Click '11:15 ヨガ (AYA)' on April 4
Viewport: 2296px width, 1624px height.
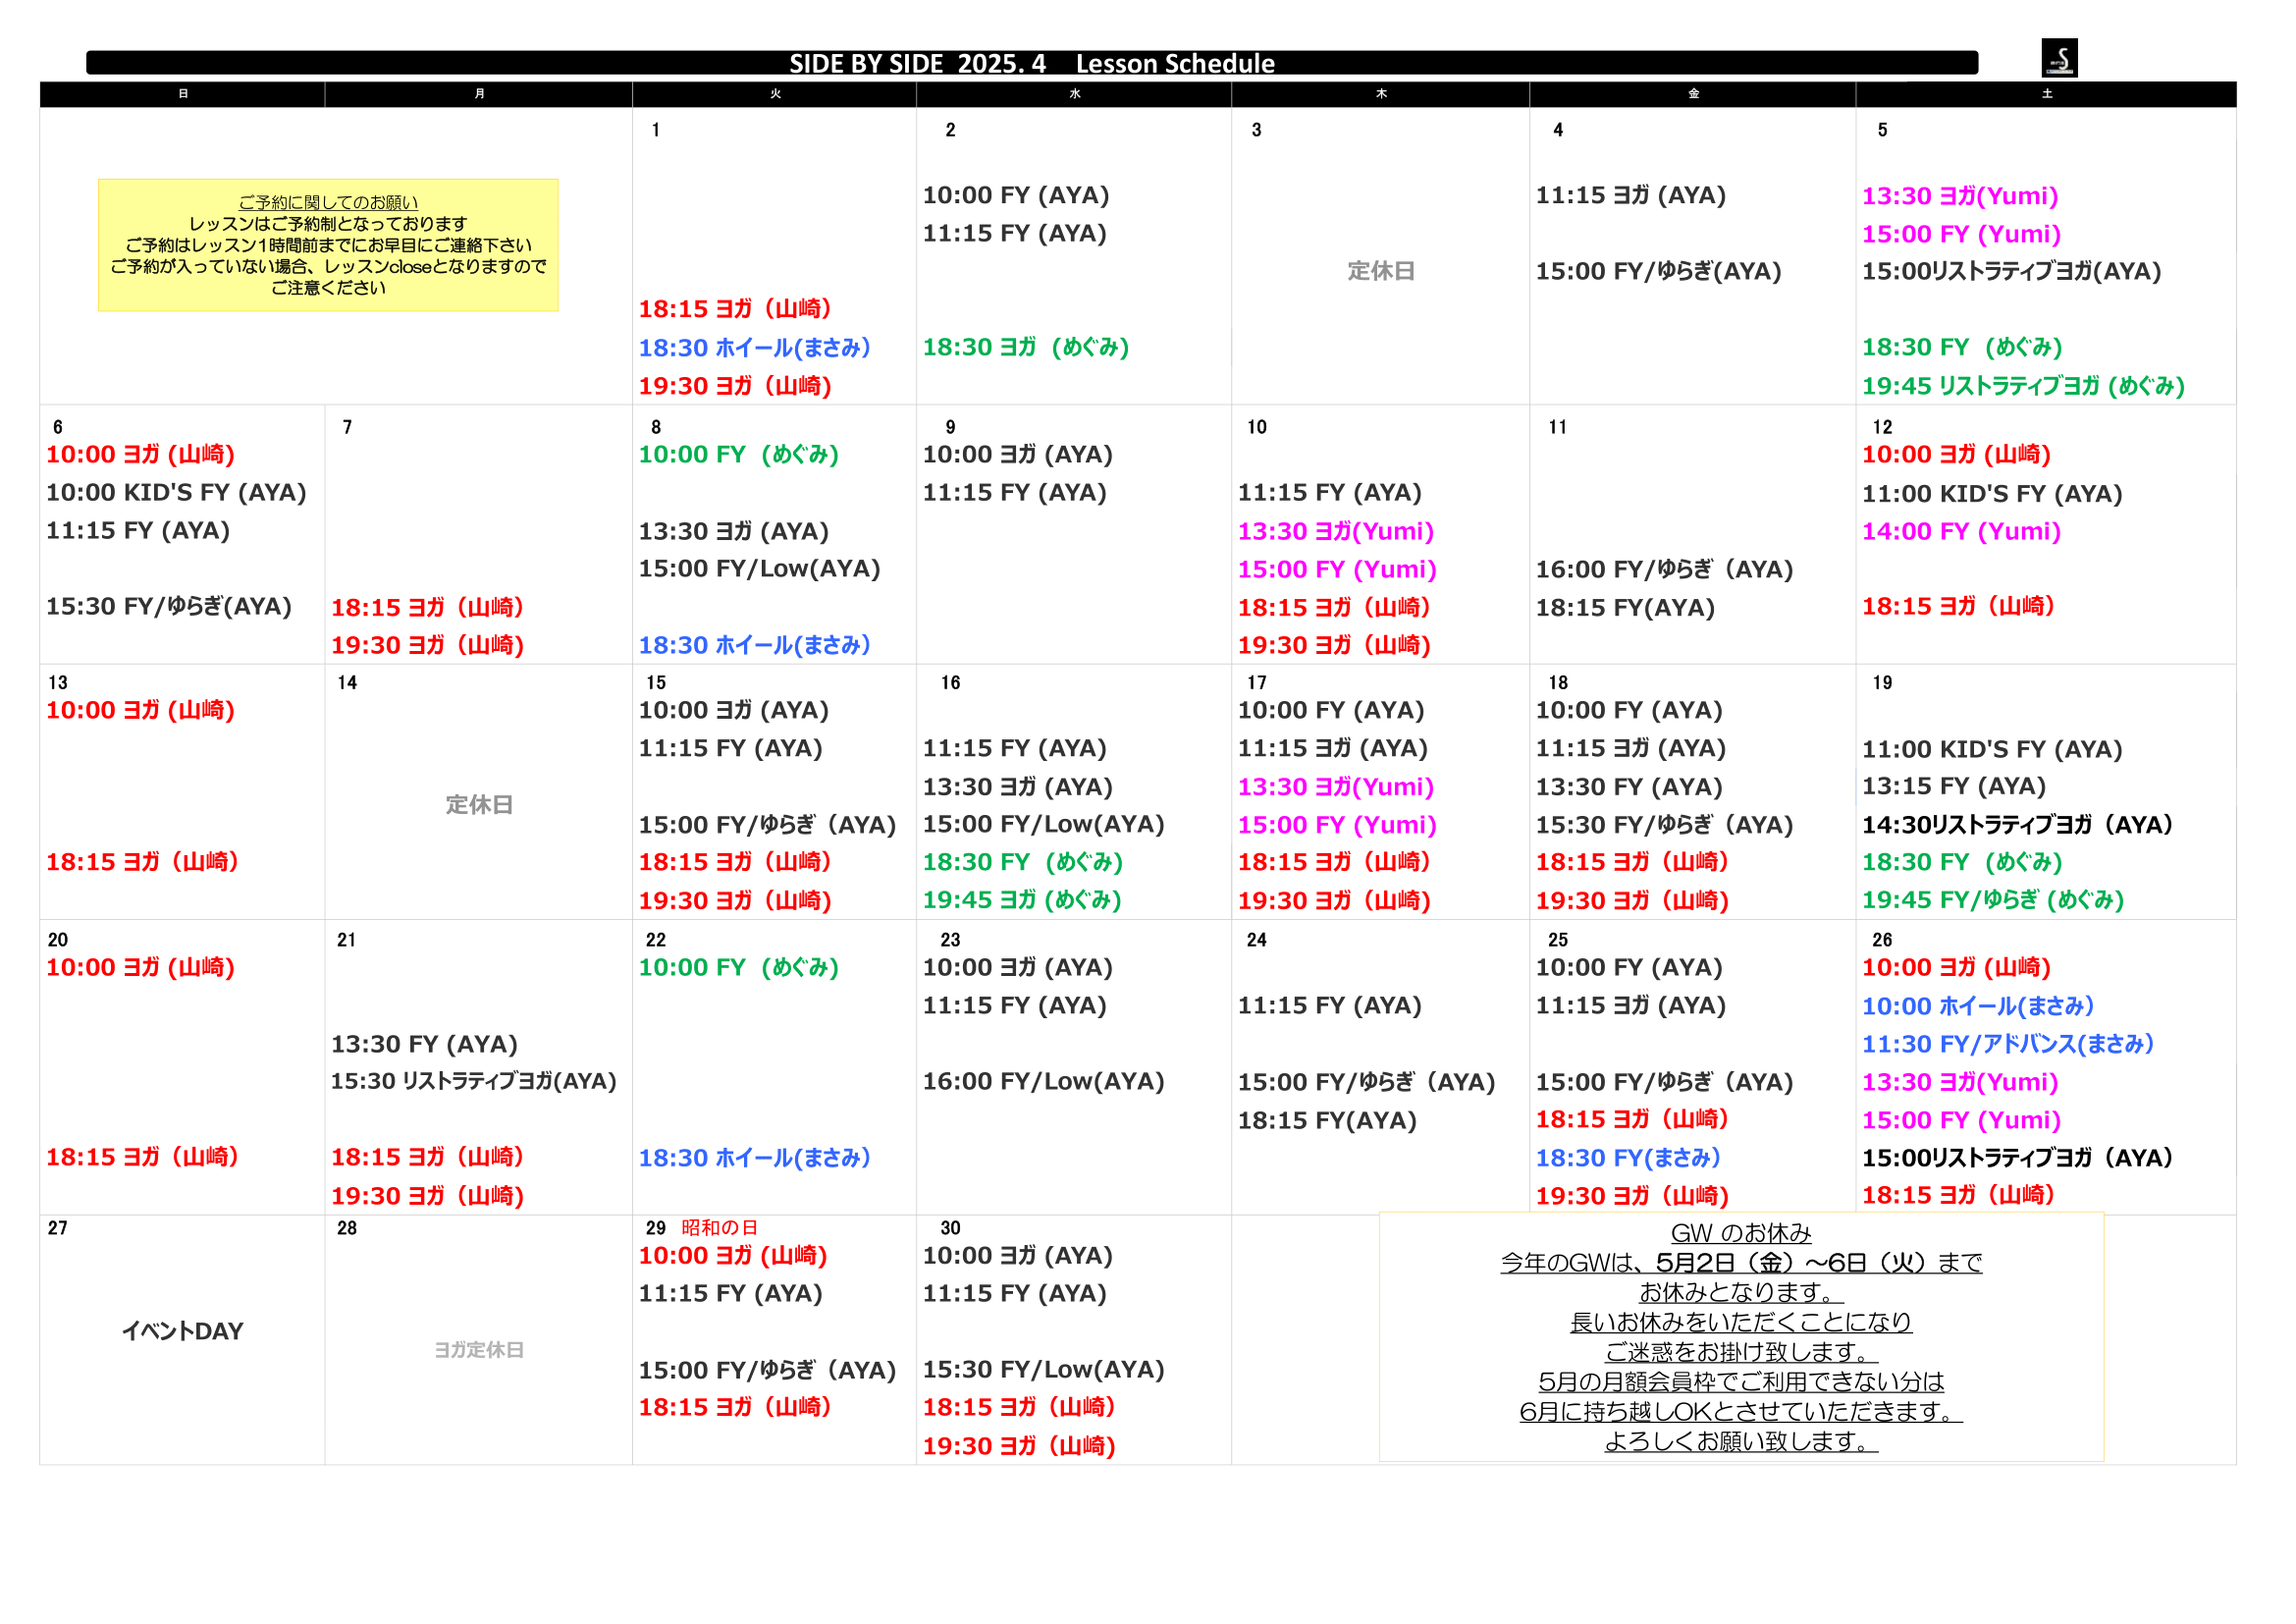(x=1631, y=195)
